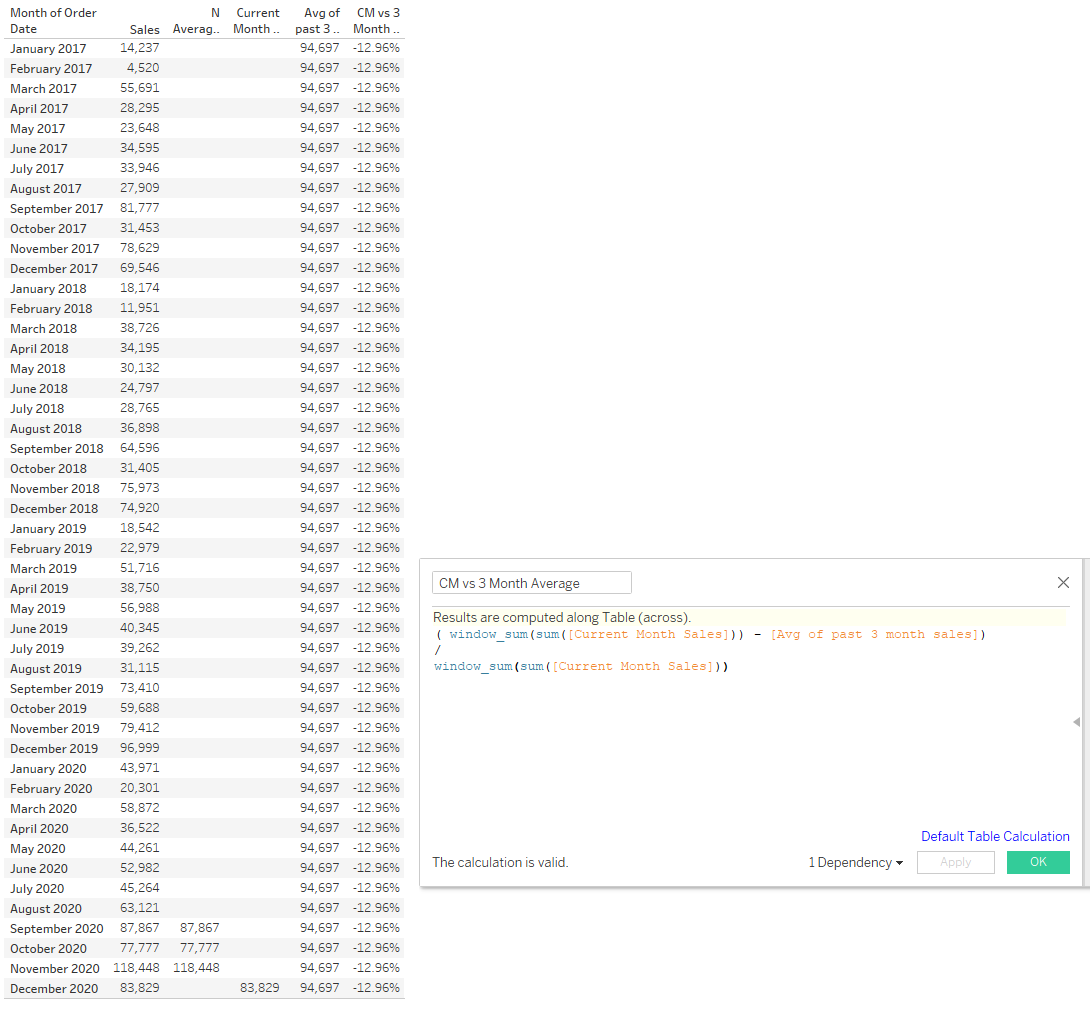Select the Sales column header
Image resolution: width=1090 pixels, height=1017 pixels.
coord(145,29)
